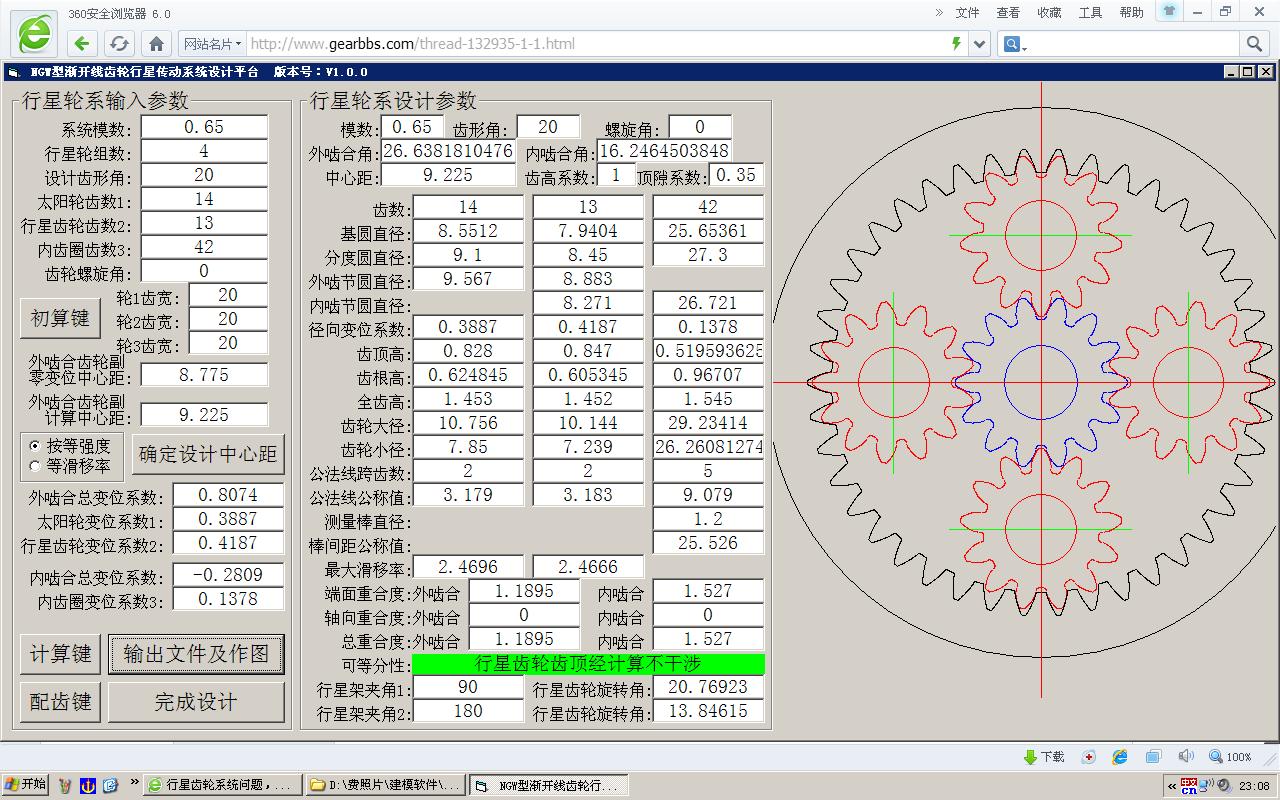
Task: Click the third quick-launch browser icon
Action: 110,785
